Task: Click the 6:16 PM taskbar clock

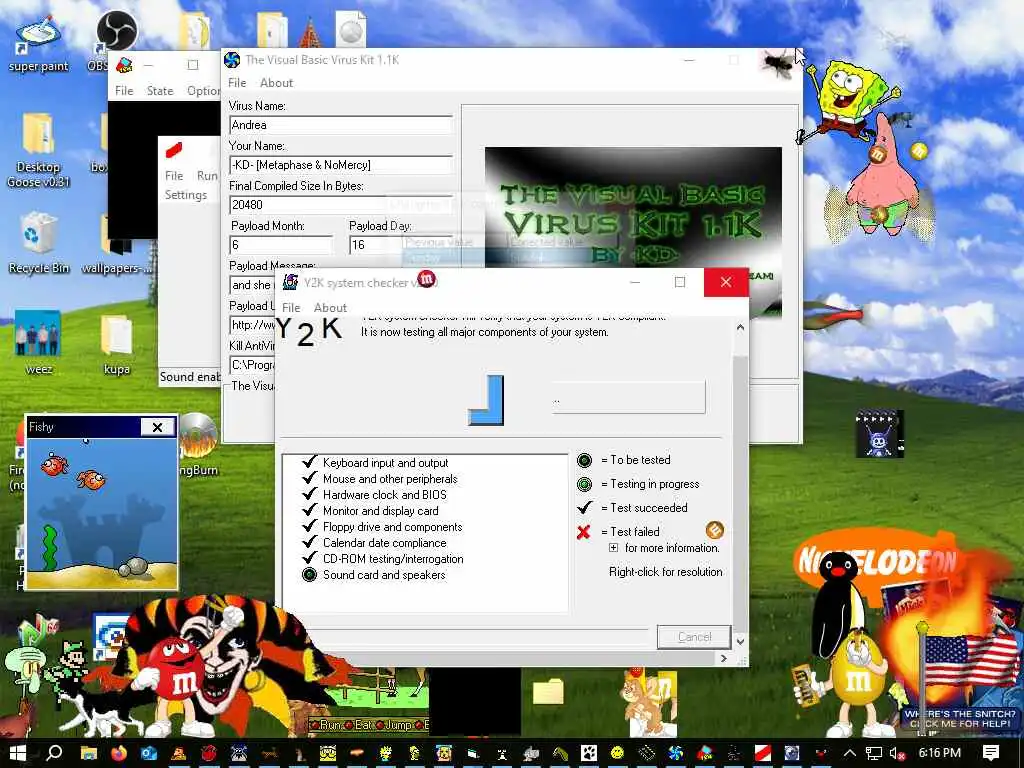Action: point(940,753)
